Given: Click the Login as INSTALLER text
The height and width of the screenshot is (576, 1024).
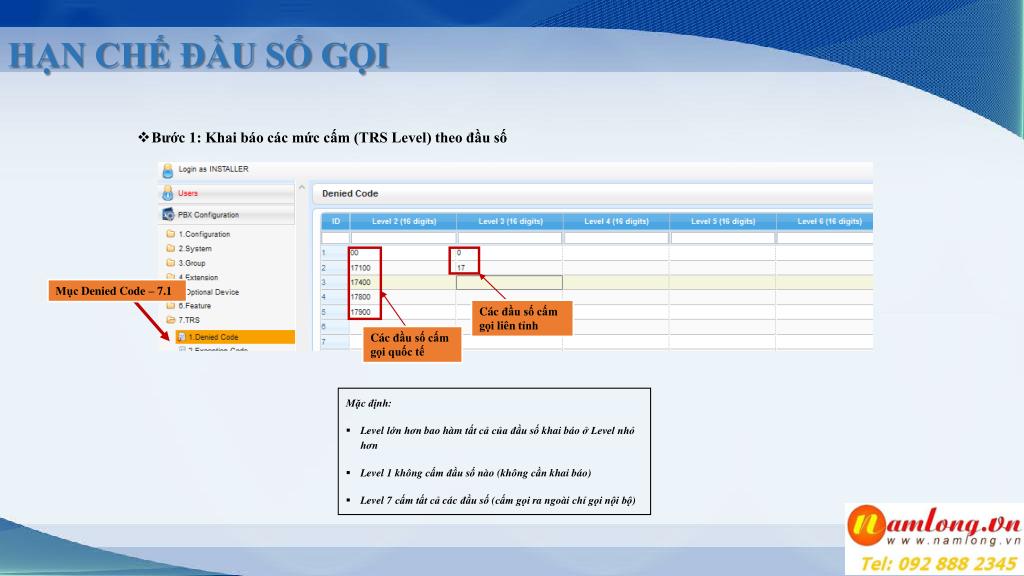Looking at the screenshot, I should pos(214,169).
